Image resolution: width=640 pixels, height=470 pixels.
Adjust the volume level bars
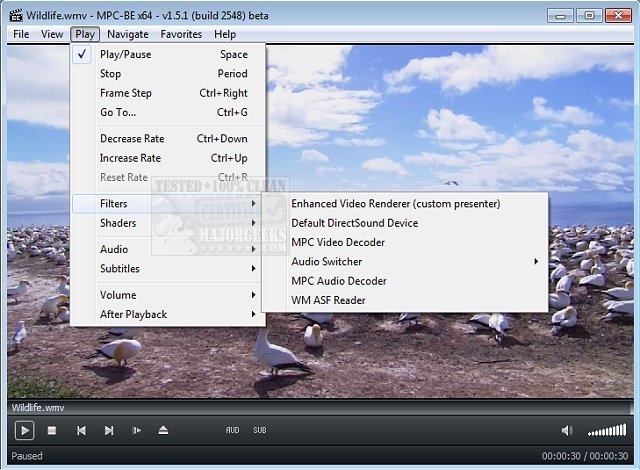click(x=607, y=430)
